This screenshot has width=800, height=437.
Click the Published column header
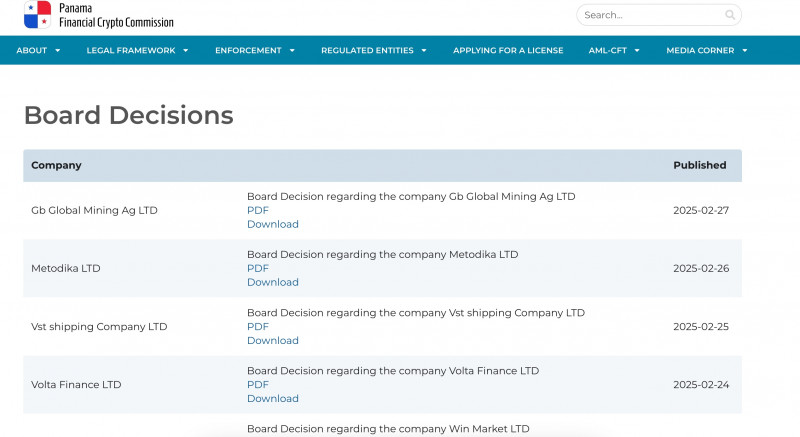point(699,165)
